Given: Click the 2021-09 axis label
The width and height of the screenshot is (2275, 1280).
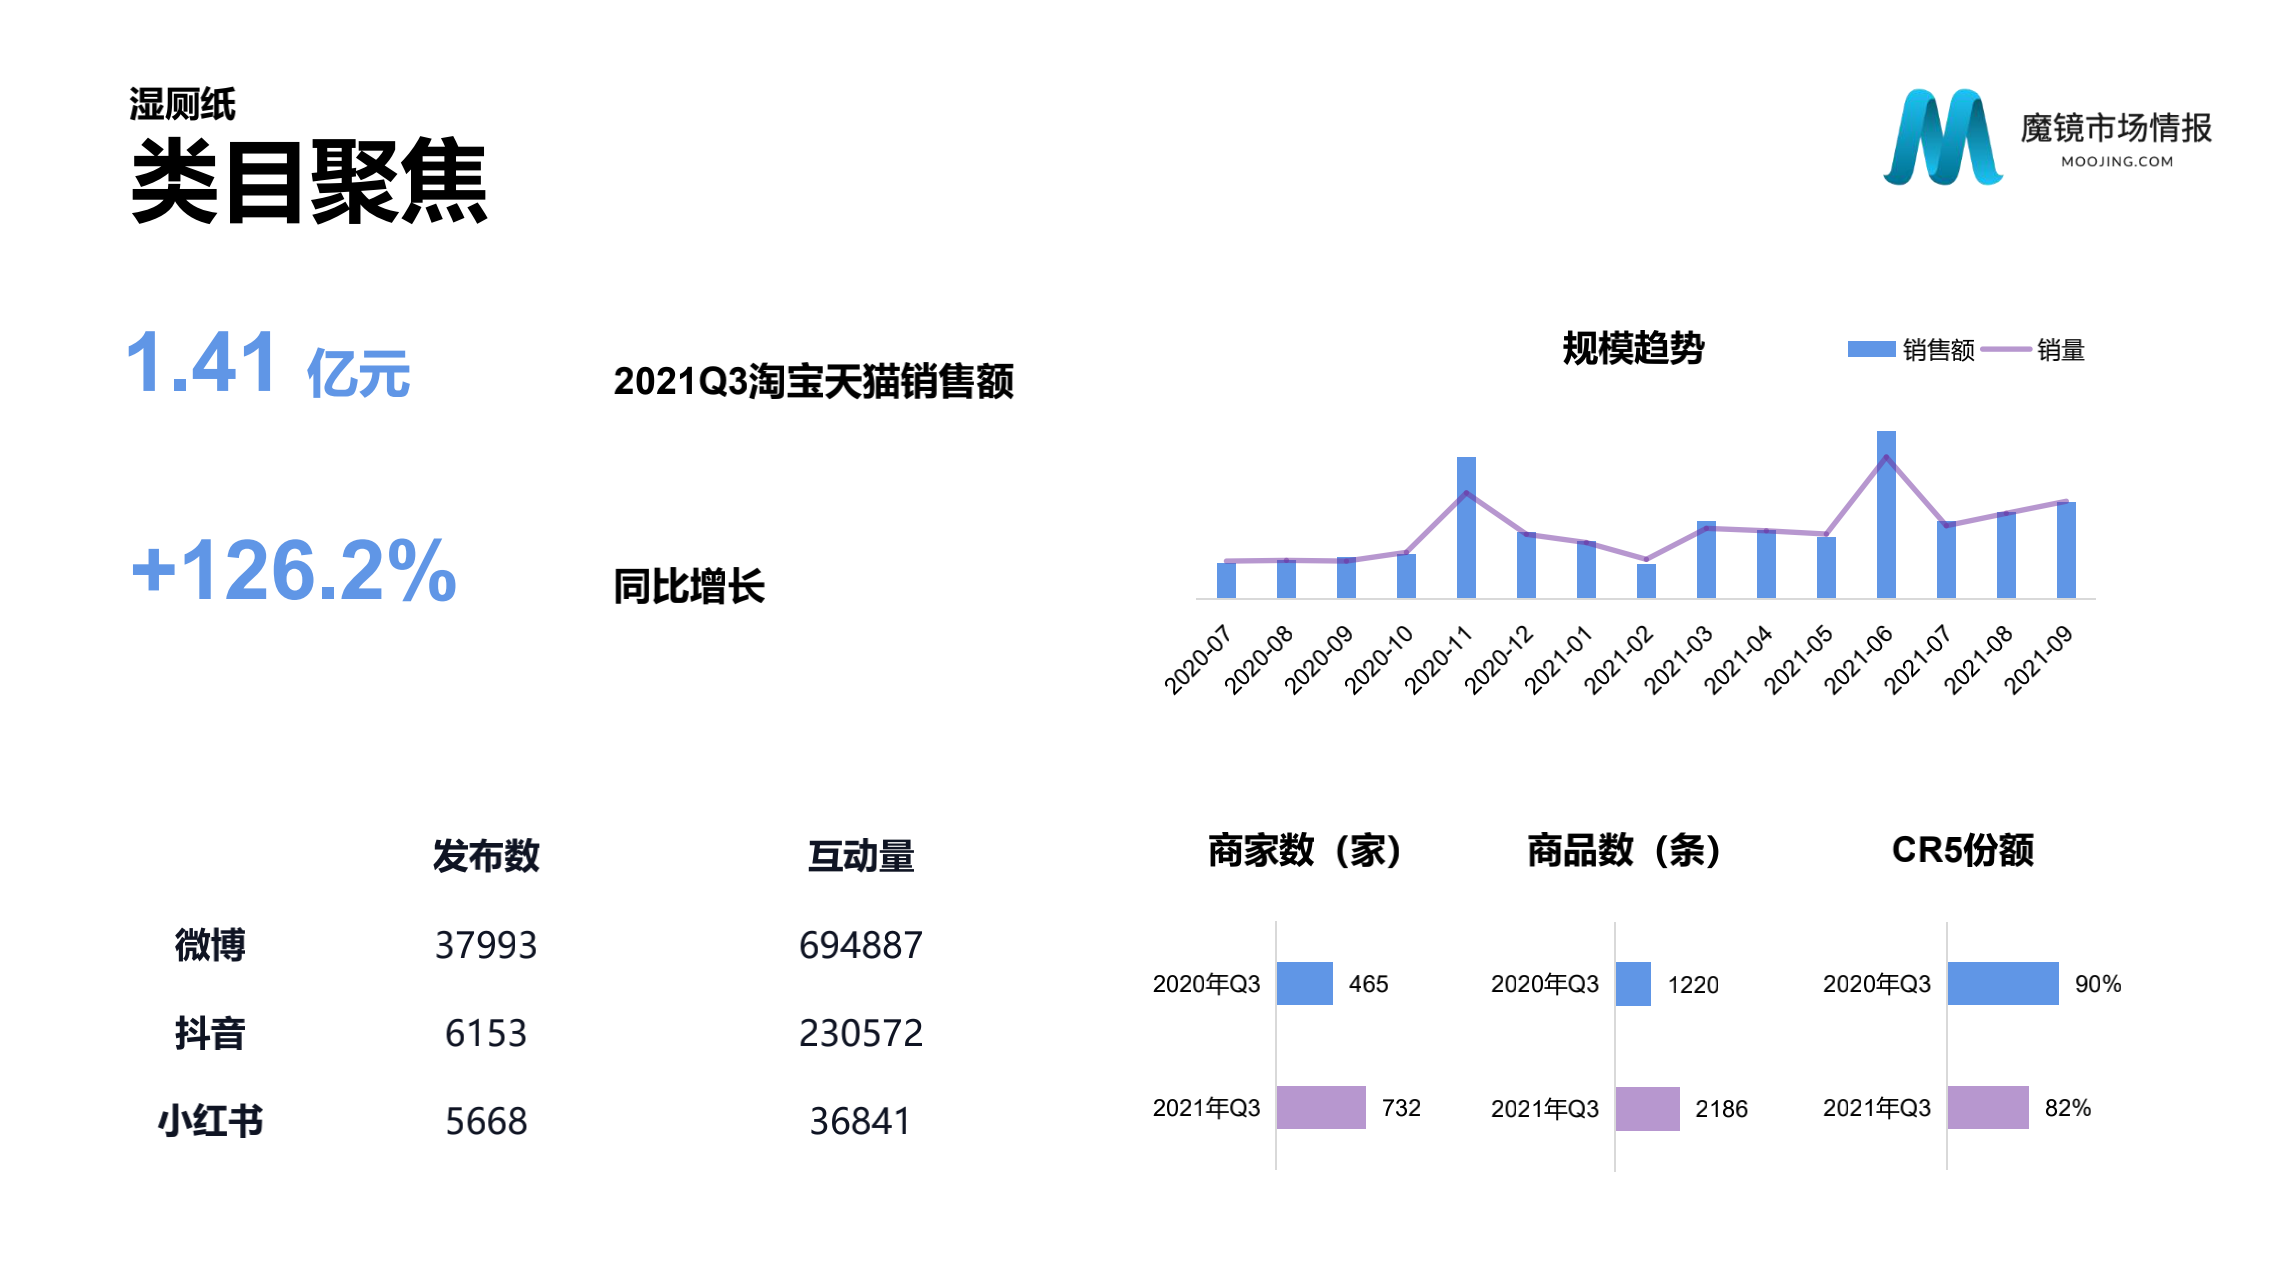Looking at the screenshot, I should 2039,660.
